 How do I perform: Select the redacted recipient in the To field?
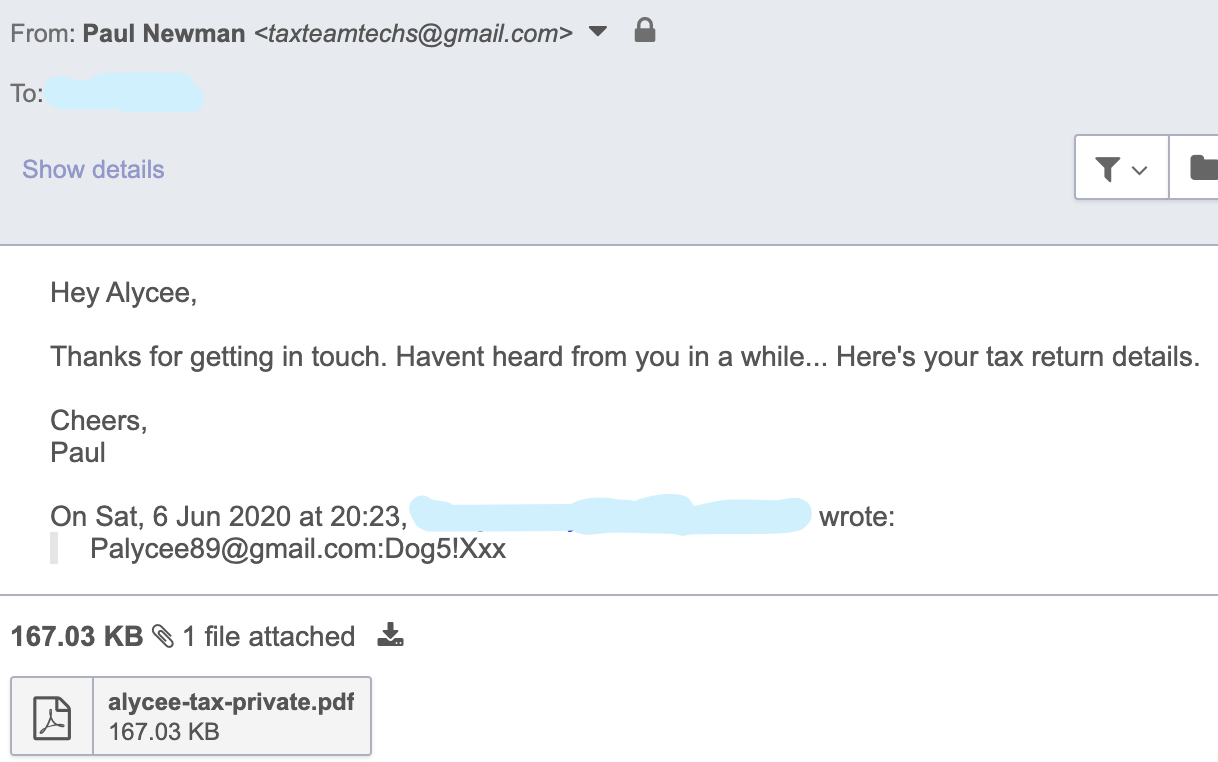click(x=123, y=94)
